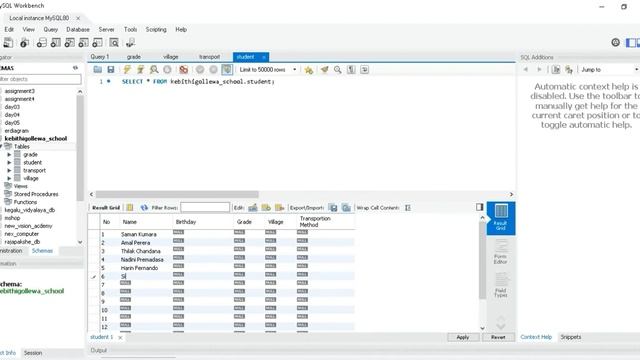Commit the current transaction
640x360 pixels.
(200, 69)
